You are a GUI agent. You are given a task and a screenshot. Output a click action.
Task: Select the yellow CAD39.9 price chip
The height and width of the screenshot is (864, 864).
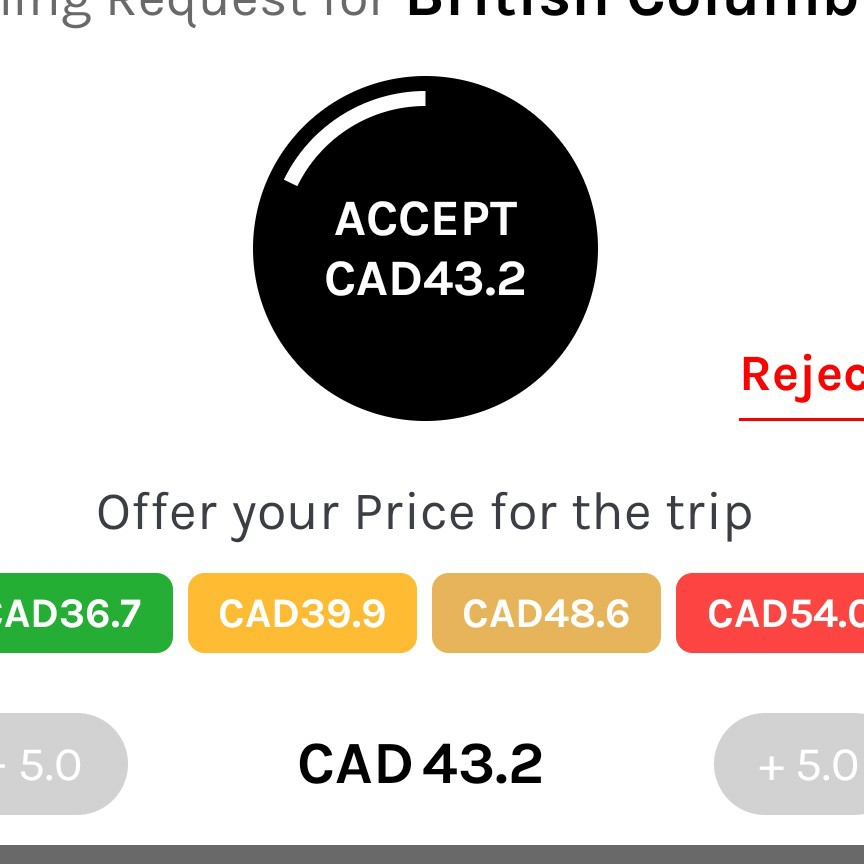pyautogui.click(x=302, y=613)
